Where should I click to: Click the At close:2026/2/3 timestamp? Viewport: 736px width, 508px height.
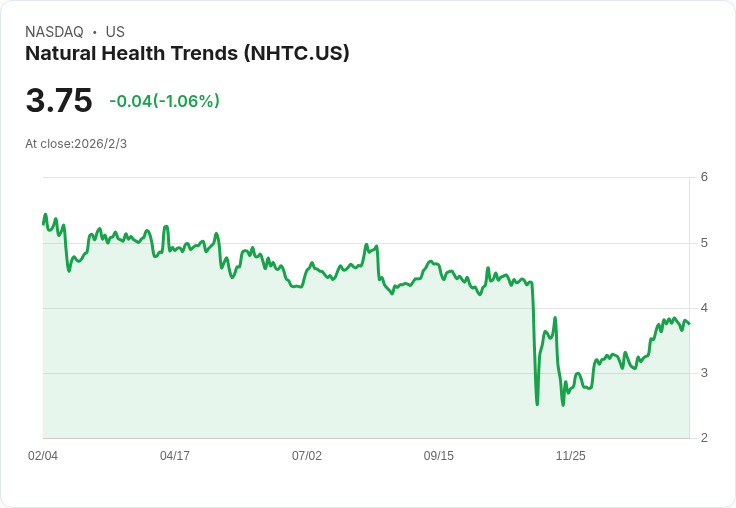click(x=76, y=144)
